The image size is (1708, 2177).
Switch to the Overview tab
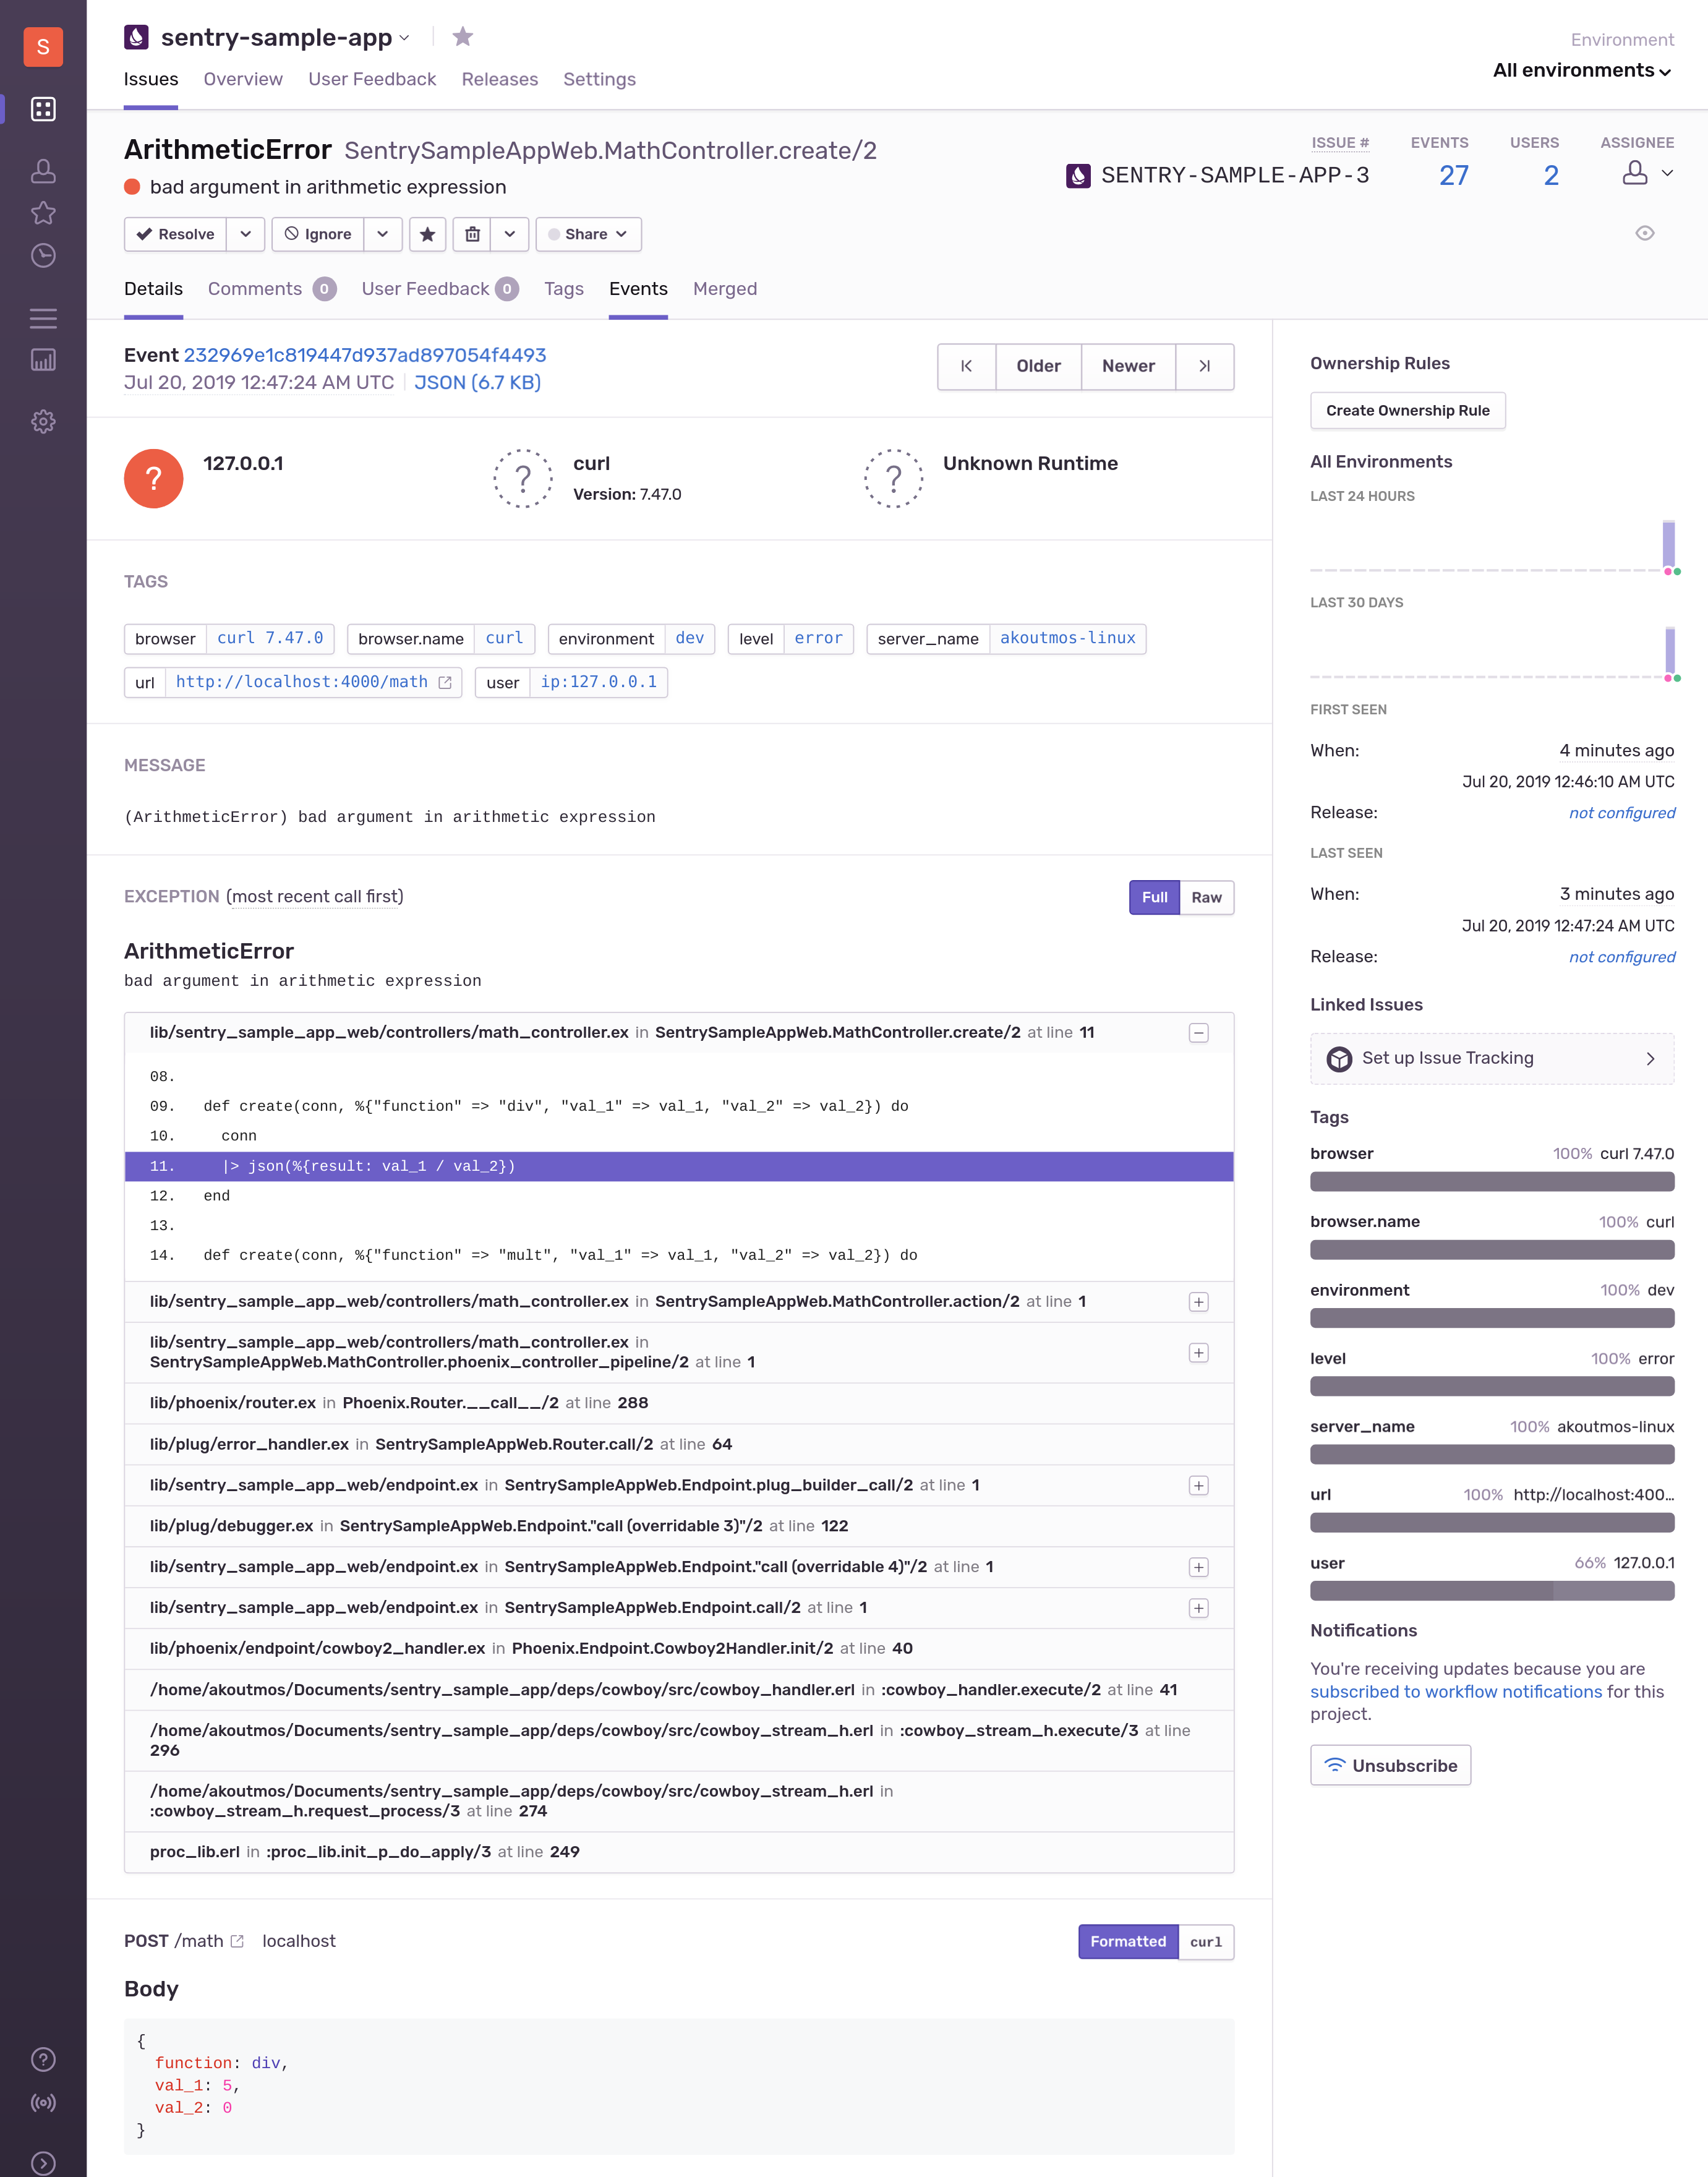point(243,79)
